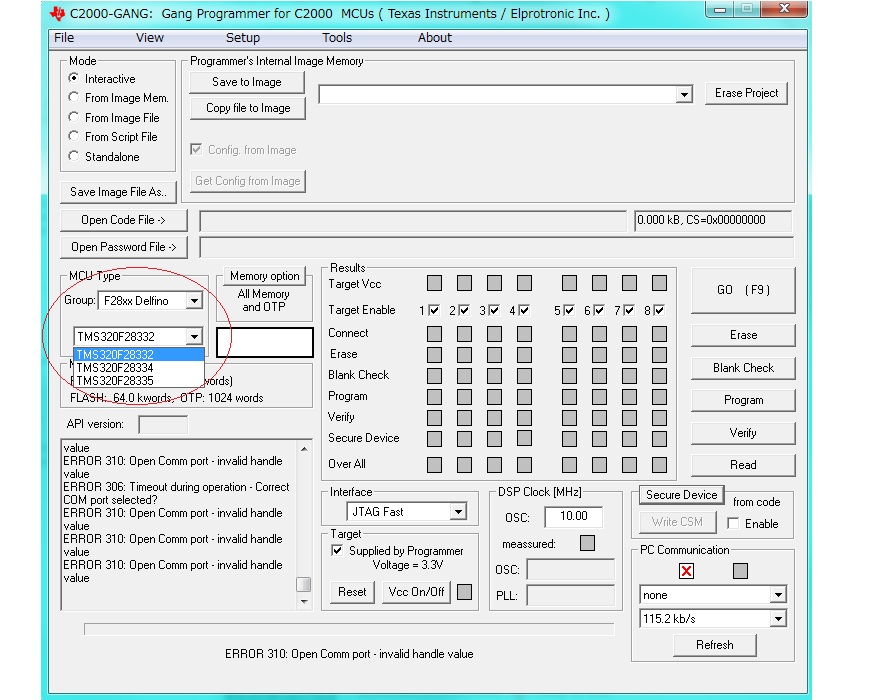Click the Open Code File button
This screenshot has height=700, width=869.
point(124,220)
